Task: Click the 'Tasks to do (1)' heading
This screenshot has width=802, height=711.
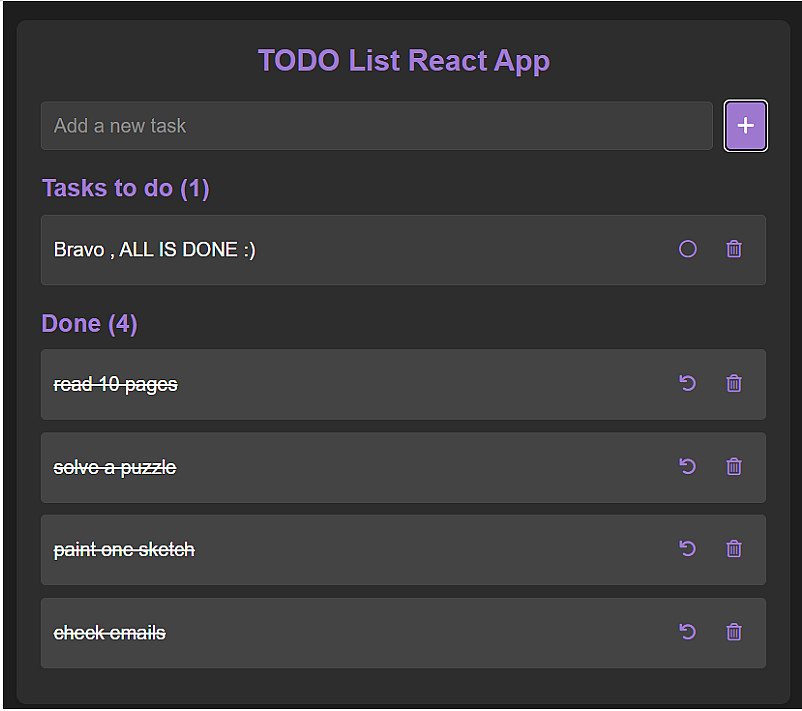Action: click(x=125, y=188)
